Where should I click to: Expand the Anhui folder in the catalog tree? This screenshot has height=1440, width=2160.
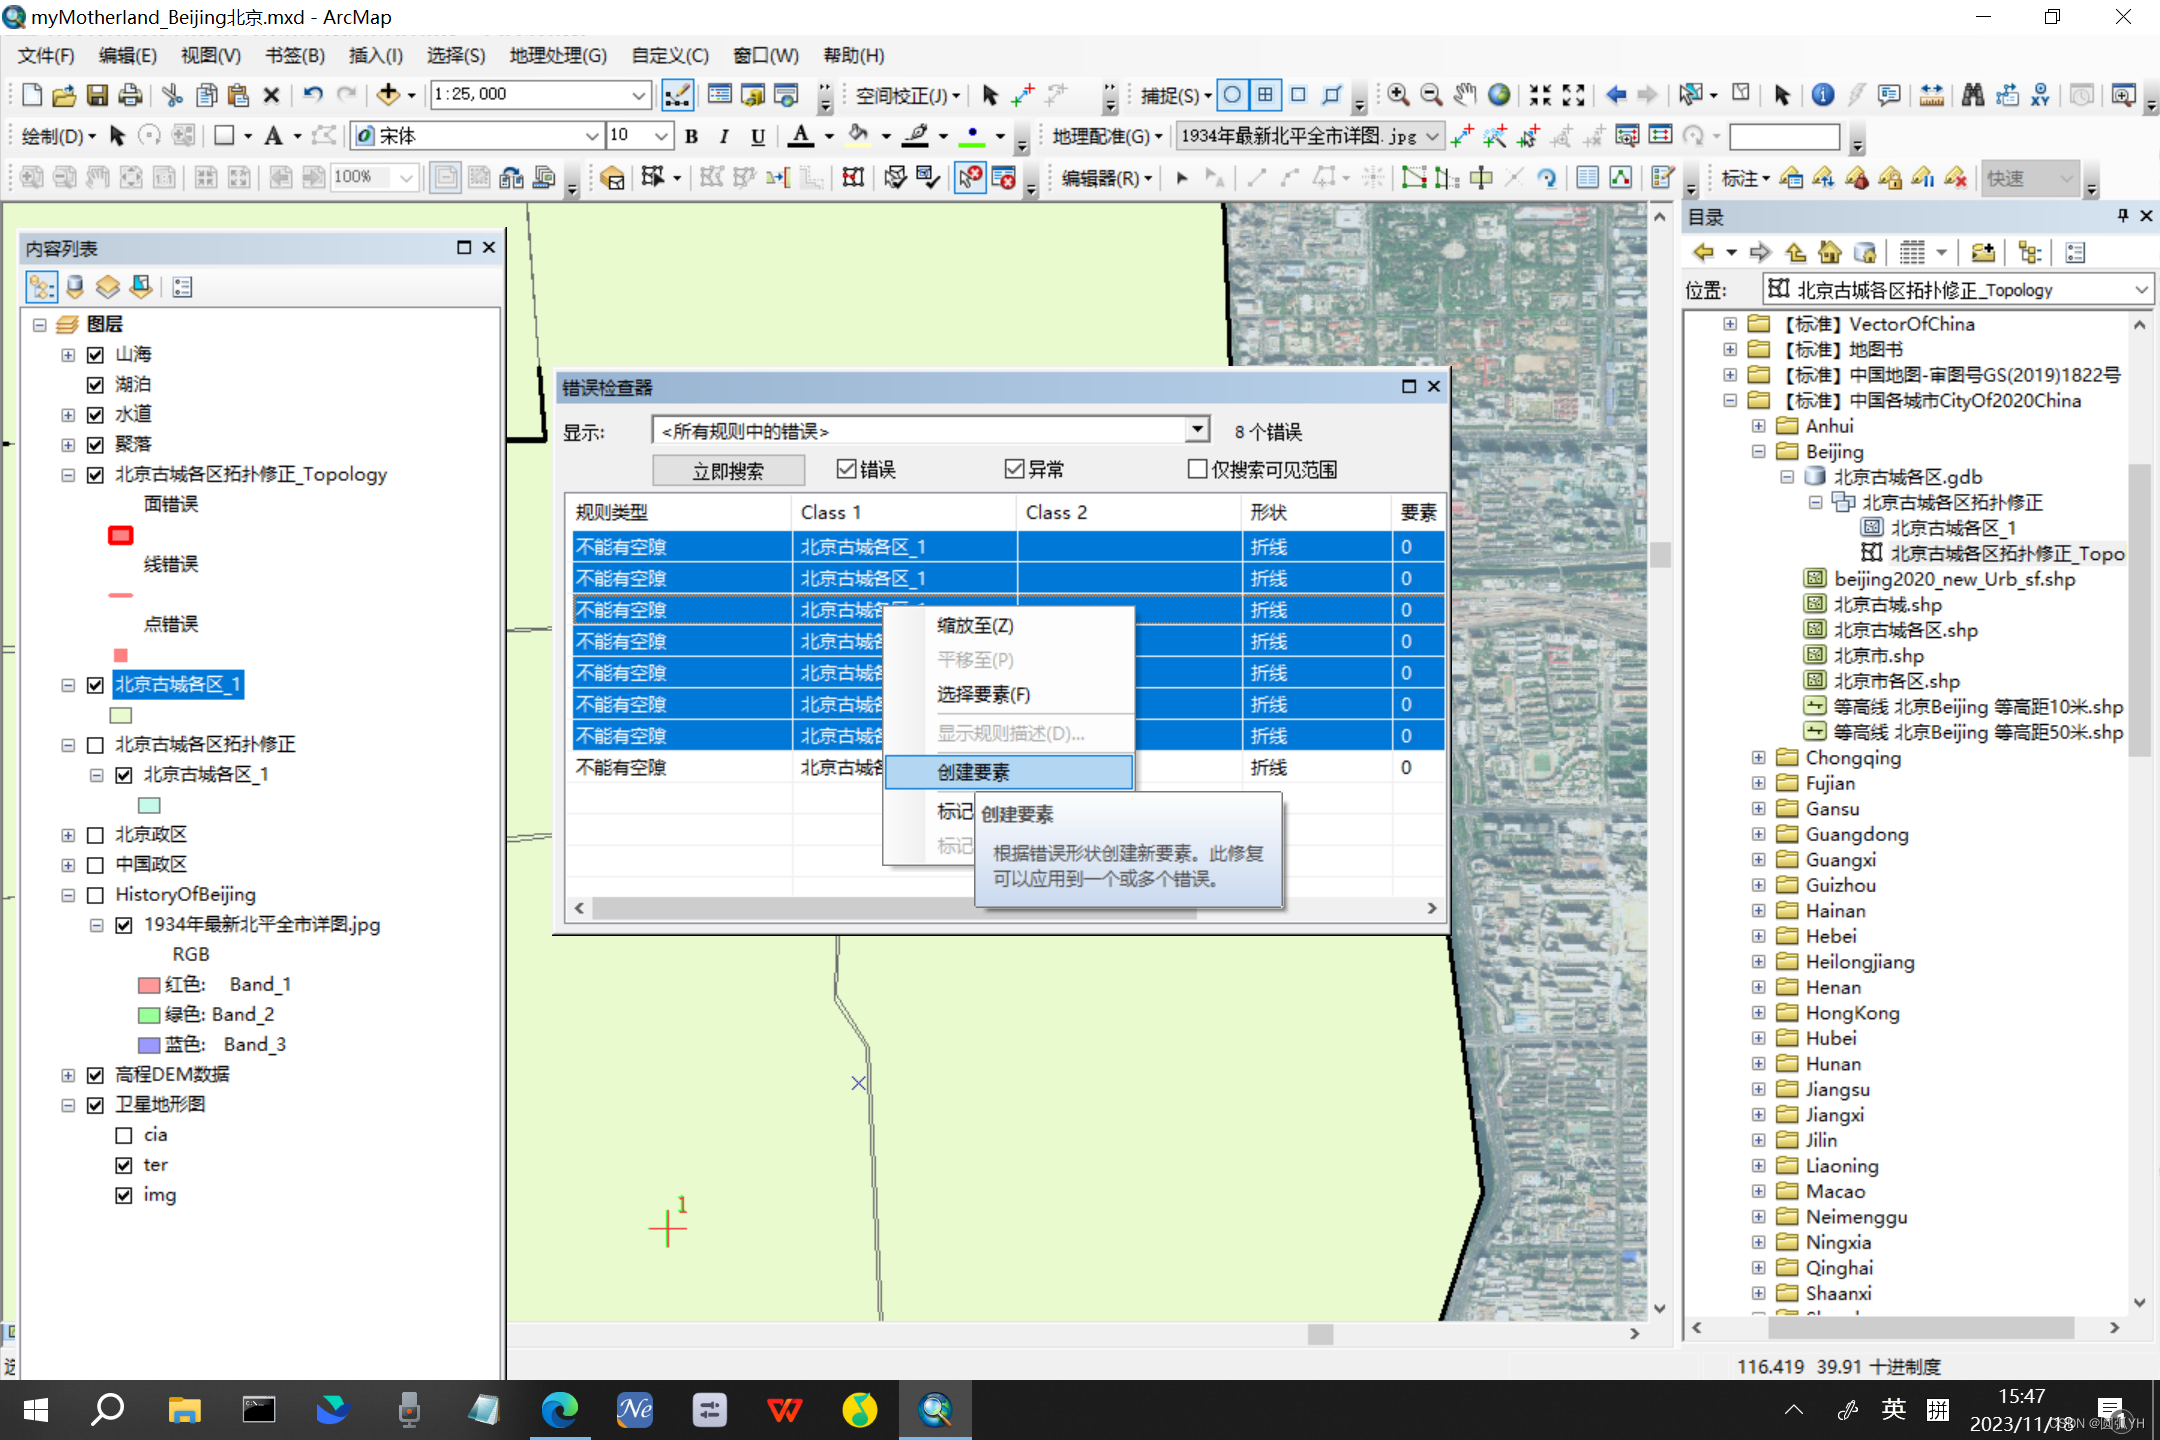pyautogui.click(x=1760, y=425)
